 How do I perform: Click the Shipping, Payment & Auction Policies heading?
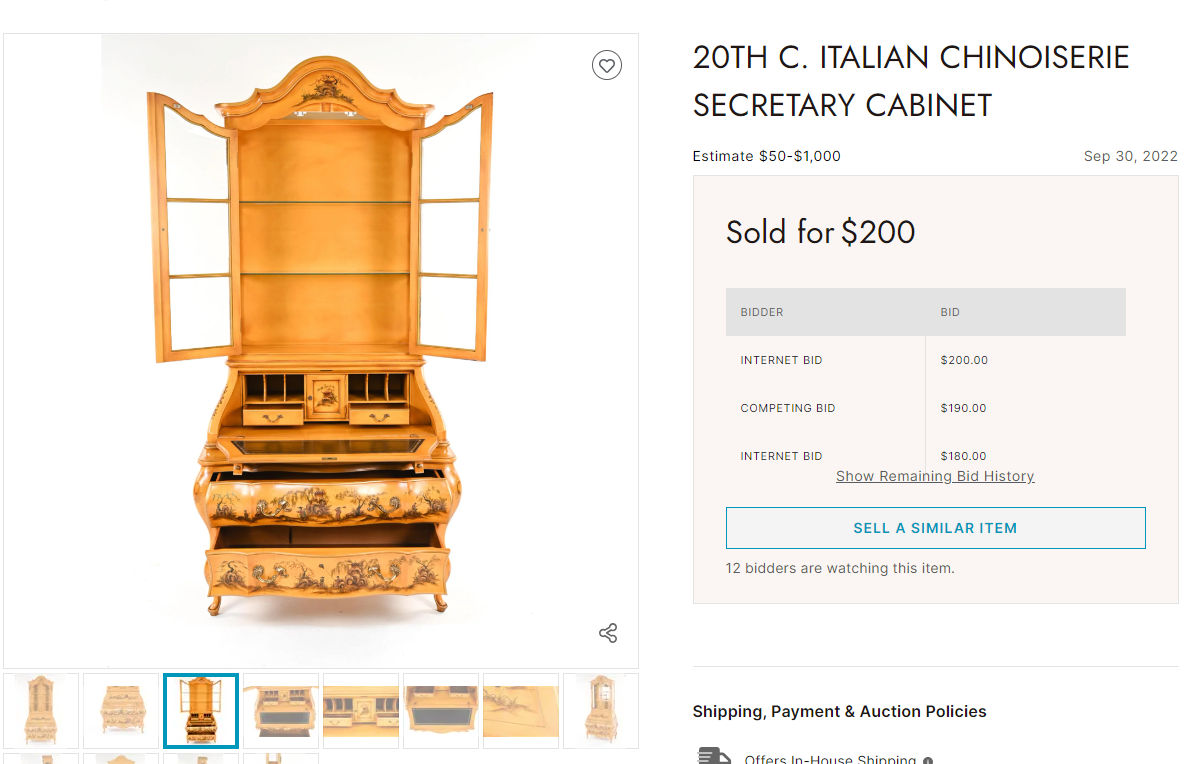tap(839, 711)
